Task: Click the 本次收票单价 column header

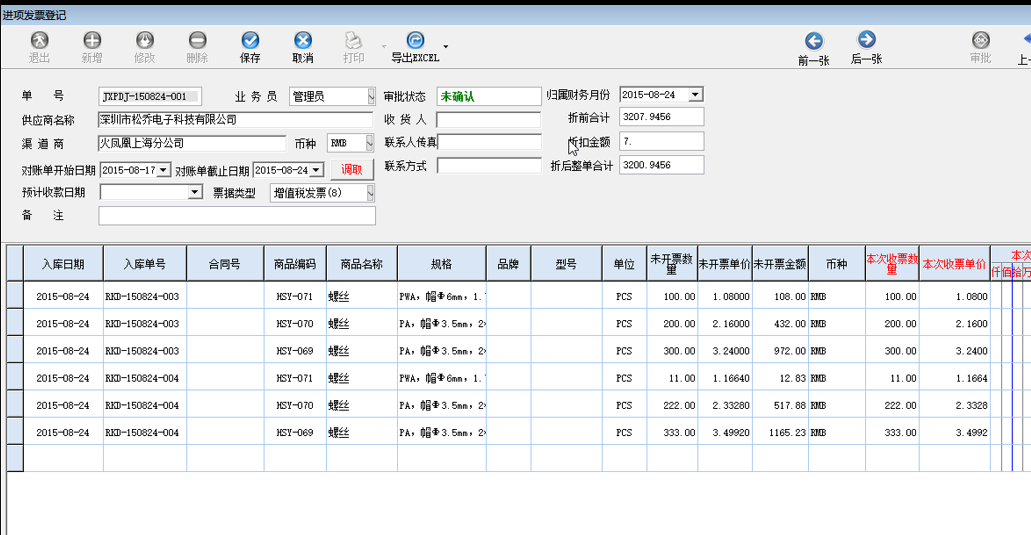Action: point(955,264)
